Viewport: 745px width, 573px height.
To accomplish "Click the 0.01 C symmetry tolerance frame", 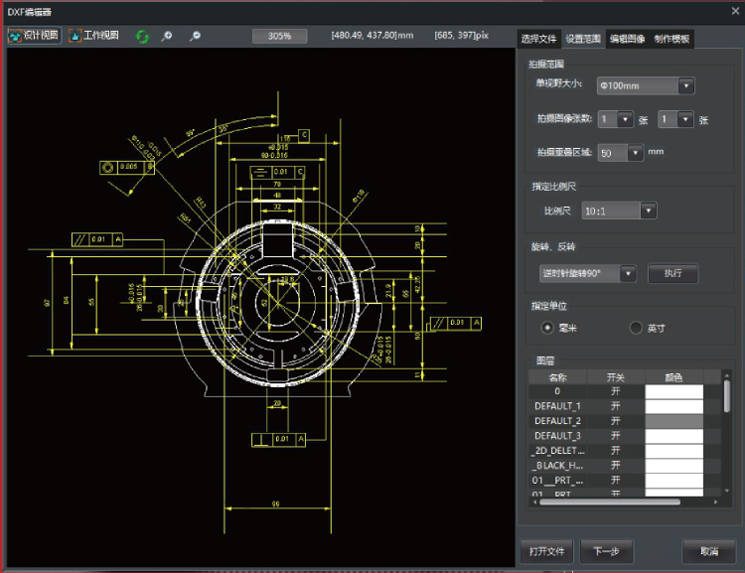I will coord(277,172).
